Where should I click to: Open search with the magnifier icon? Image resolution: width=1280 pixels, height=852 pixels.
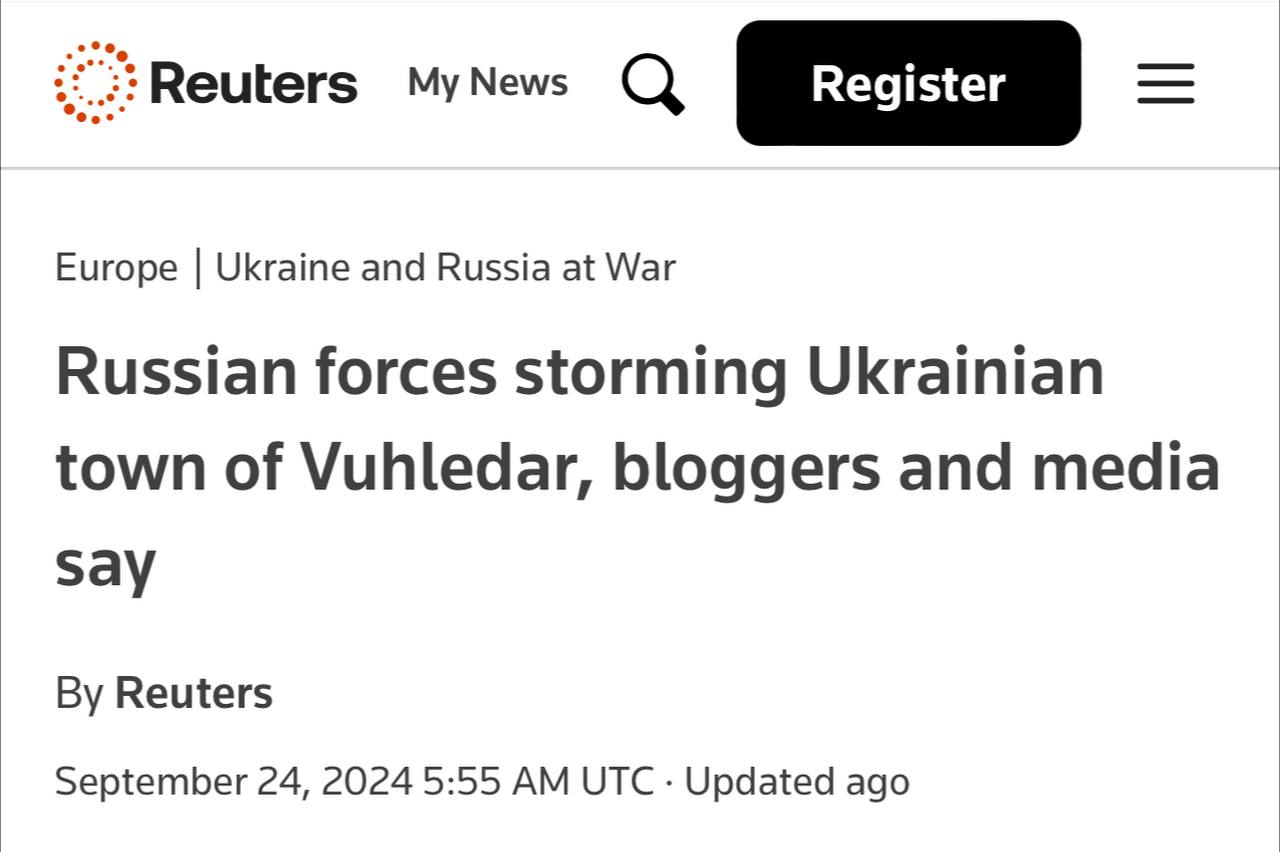(x=653, y=84)
